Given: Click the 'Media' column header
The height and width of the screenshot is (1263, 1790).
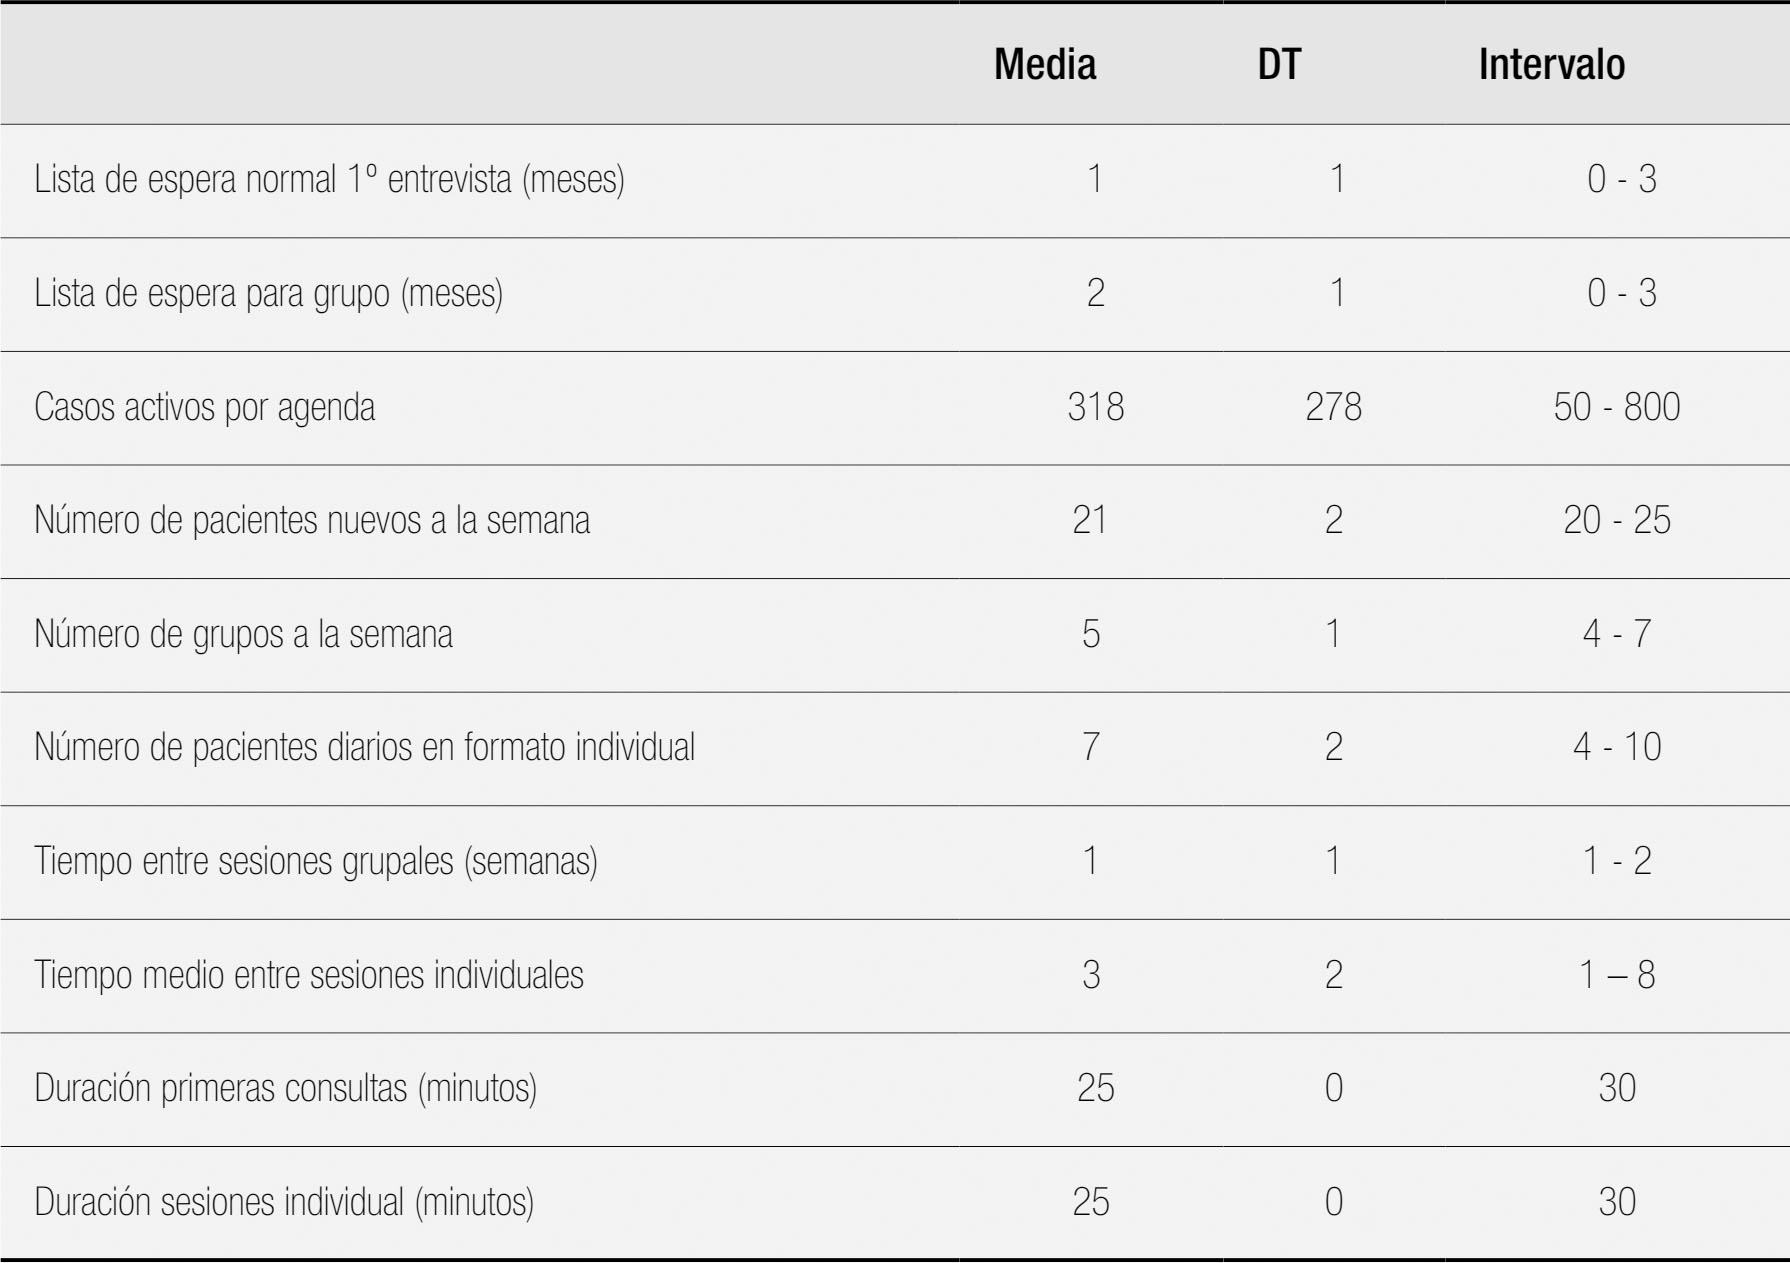Looking at the screenshot, I should [x=1045, y=65].
